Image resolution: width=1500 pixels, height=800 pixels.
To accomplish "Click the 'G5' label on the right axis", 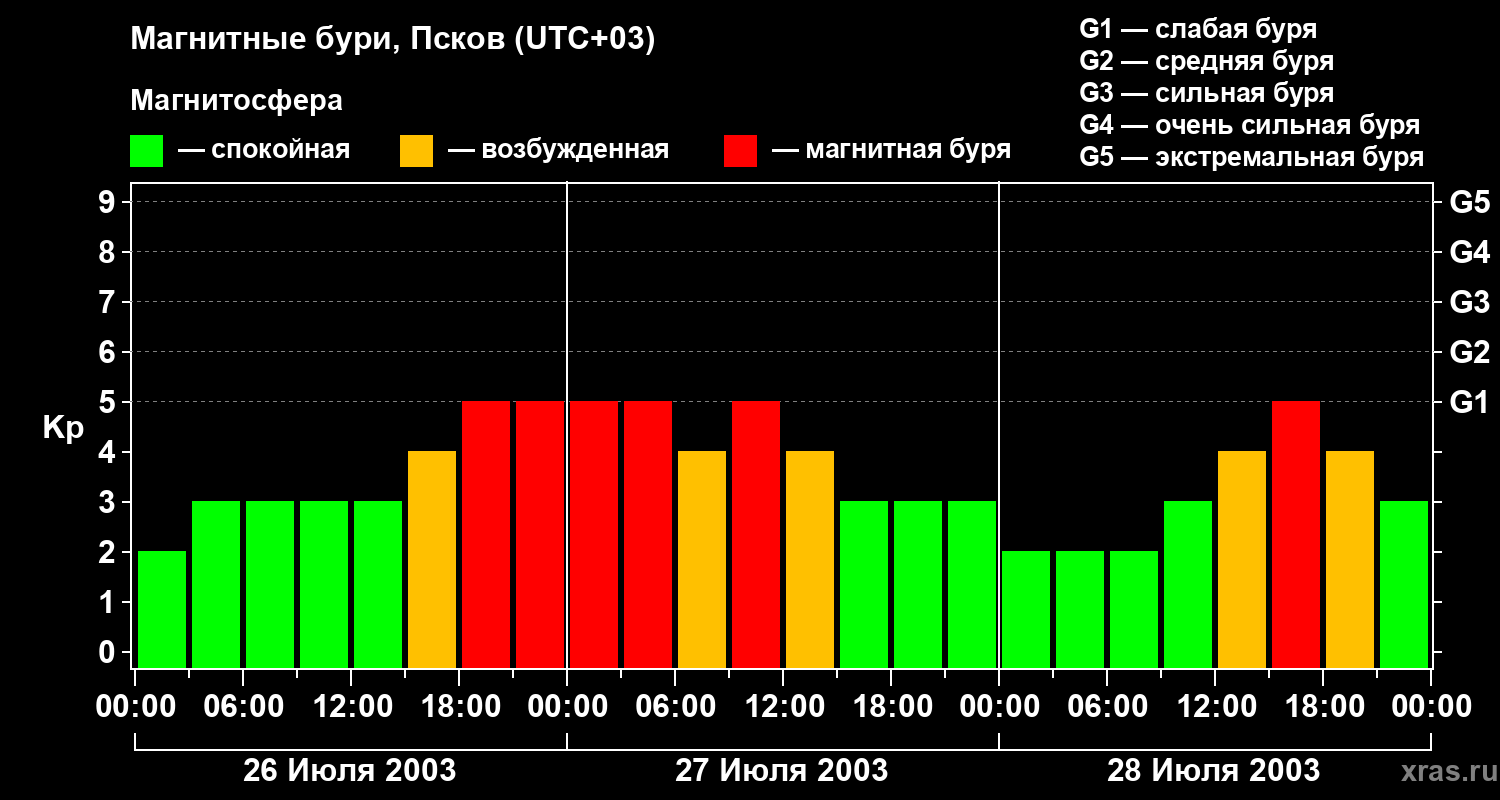I will coord(1470,202).
